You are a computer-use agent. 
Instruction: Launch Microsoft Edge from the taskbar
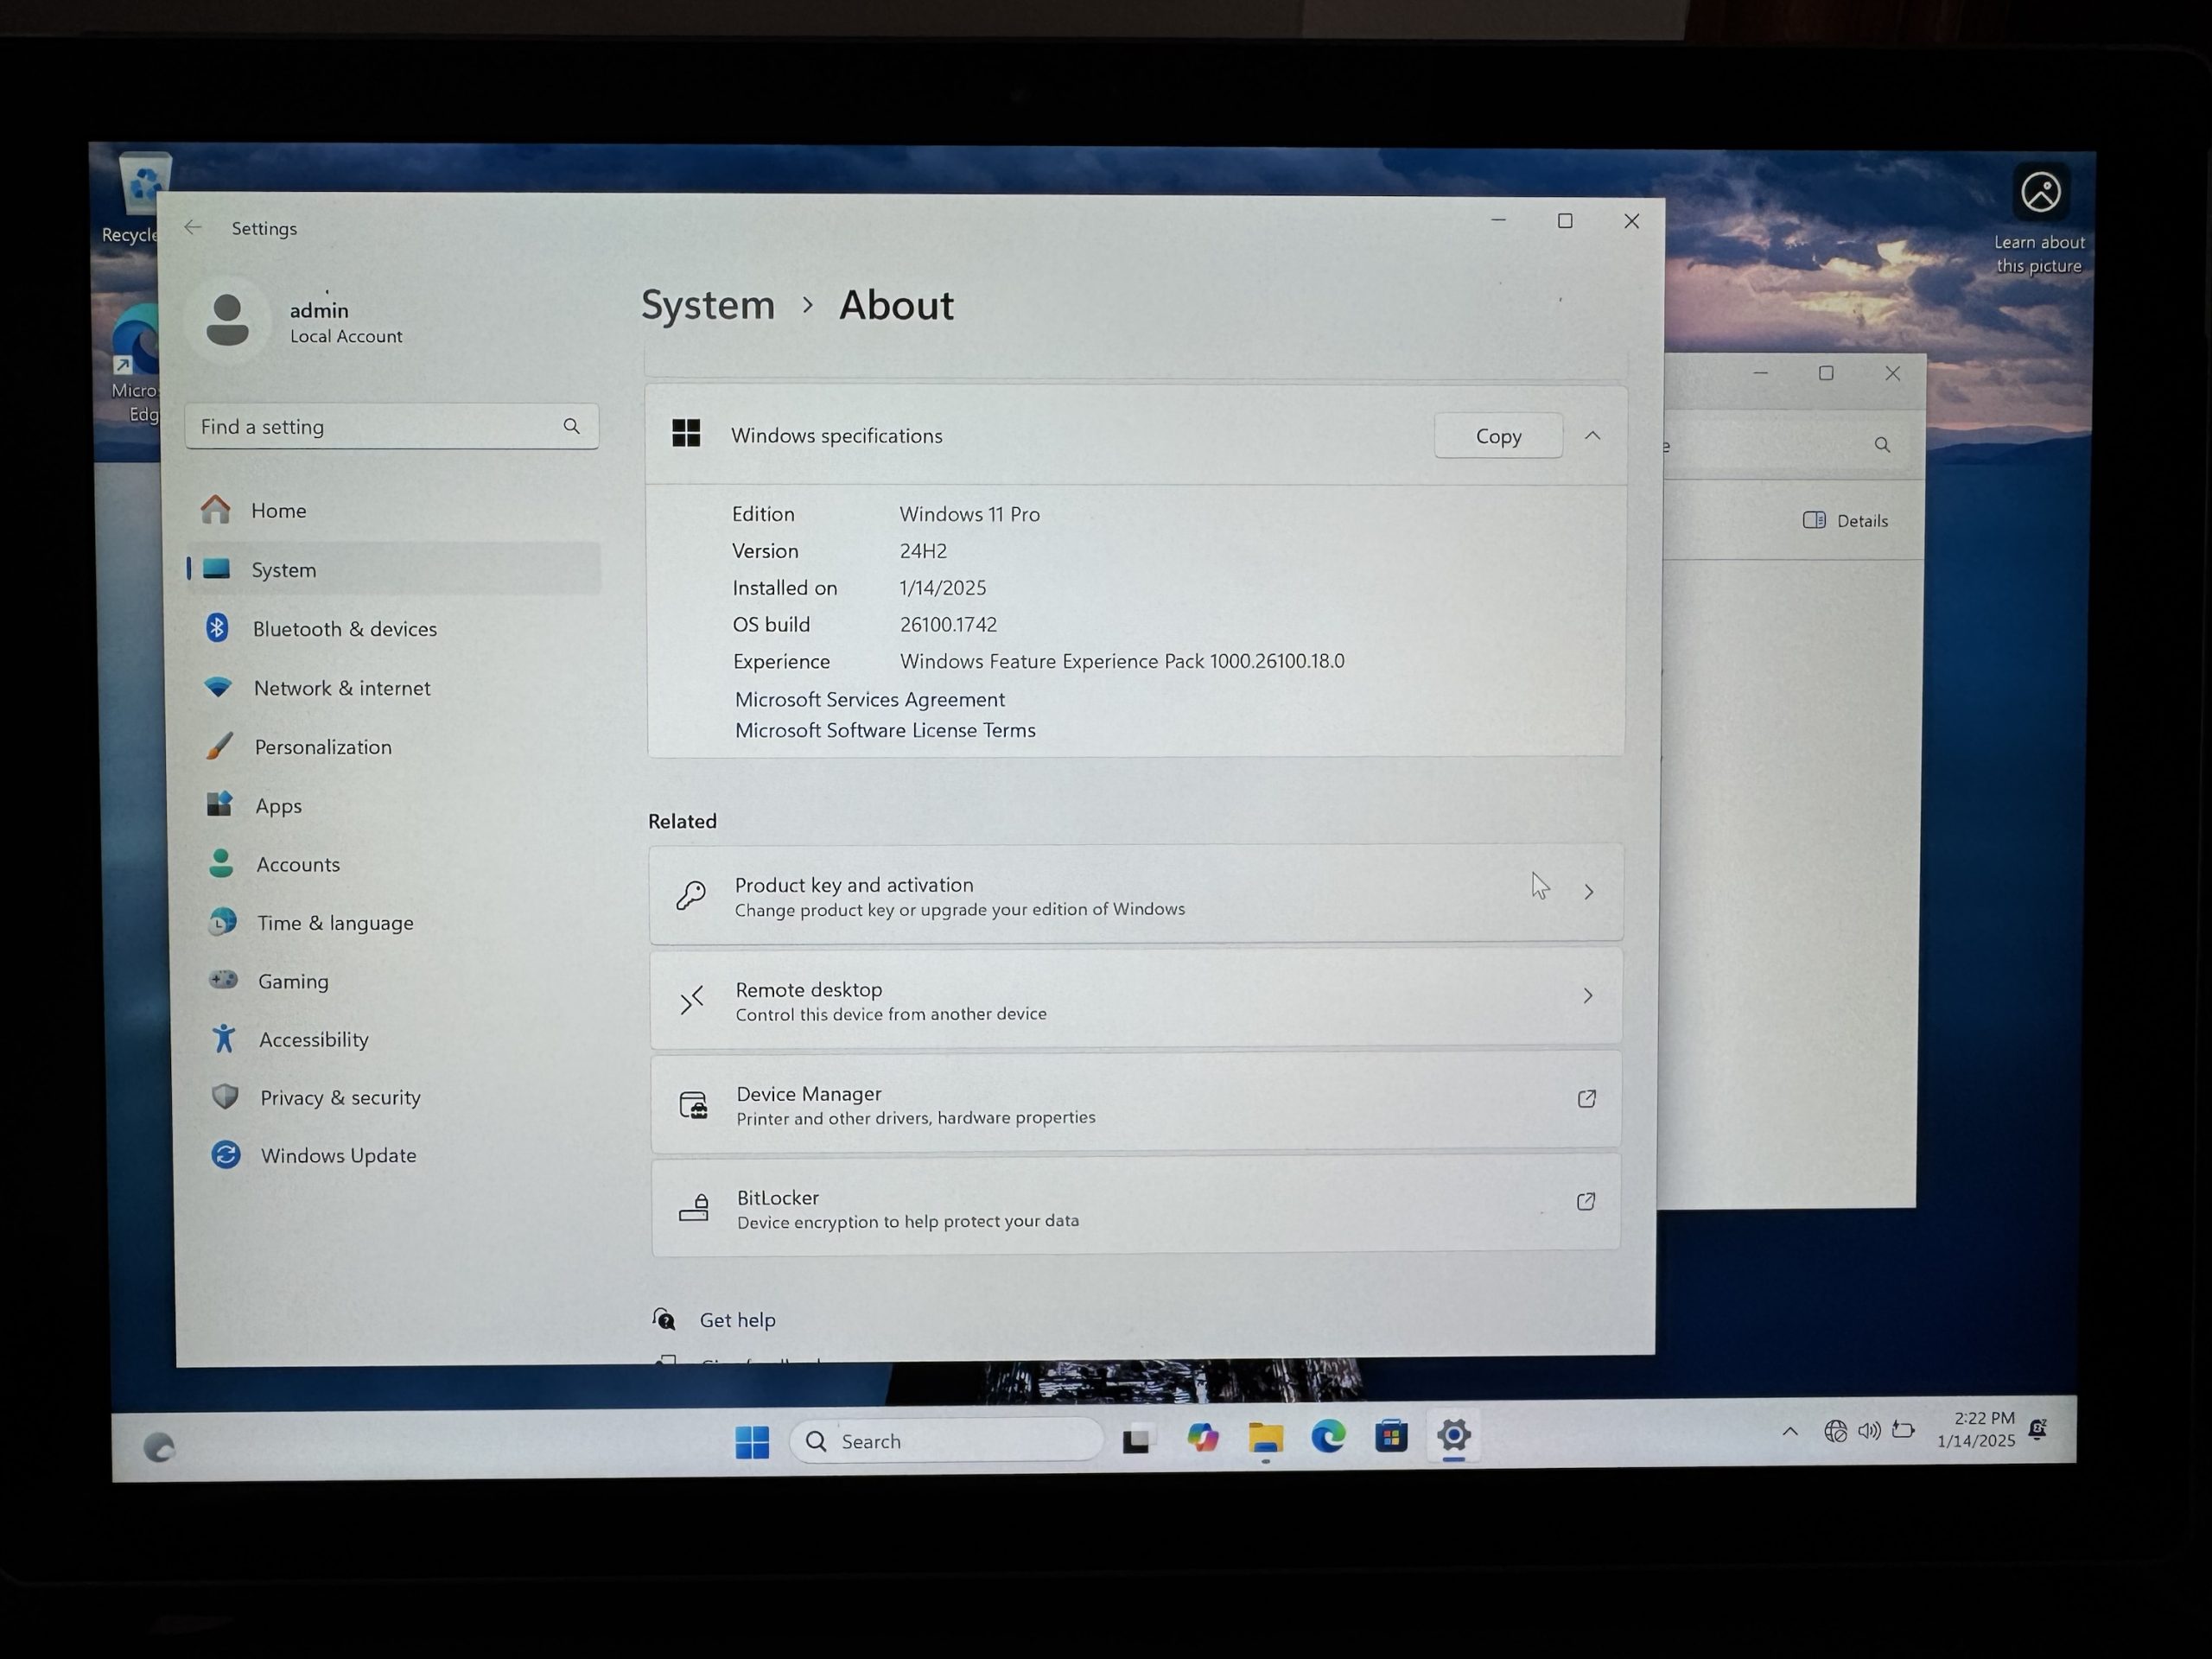tap(1328, 1437)
